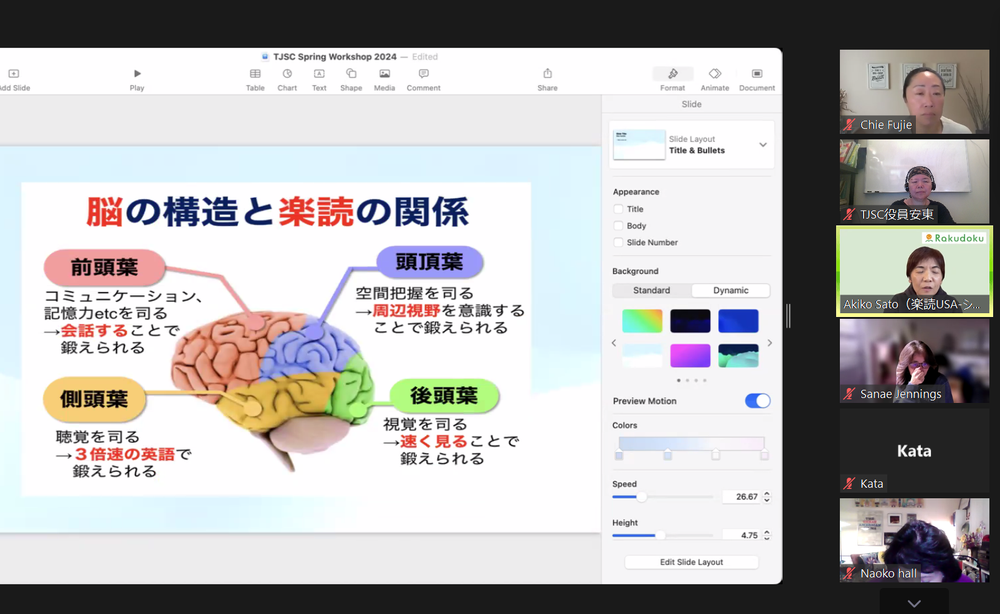Show next background swatches with right arrow
The height and width of the screenshot is (614, 1000).
pyautogui.click(x=770, y=343)
